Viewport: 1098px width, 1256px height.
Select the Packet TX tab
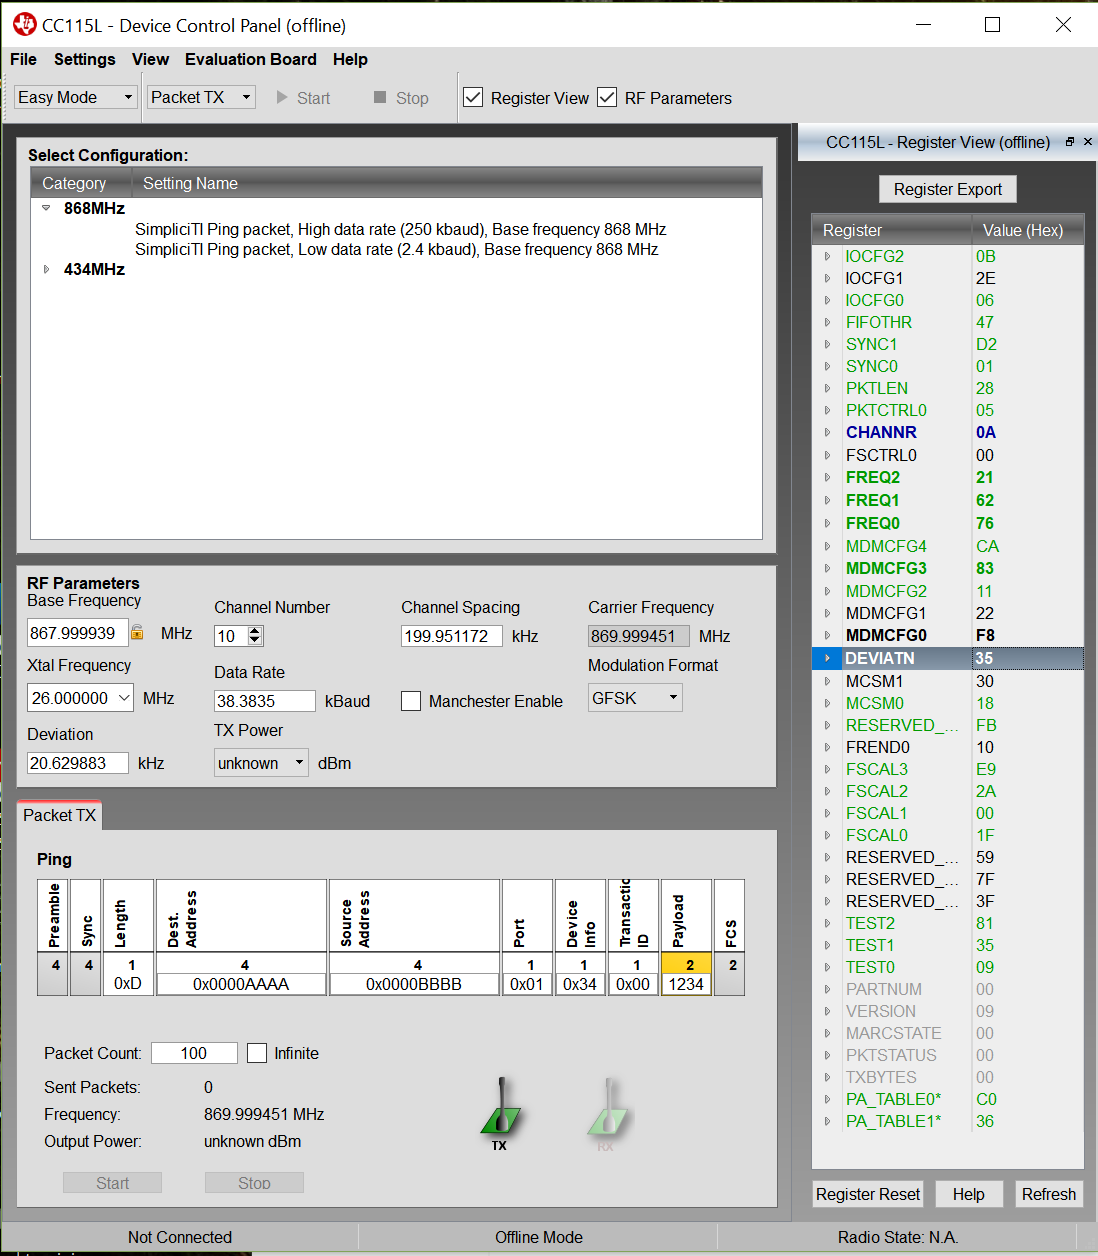[x=60, y=815]
